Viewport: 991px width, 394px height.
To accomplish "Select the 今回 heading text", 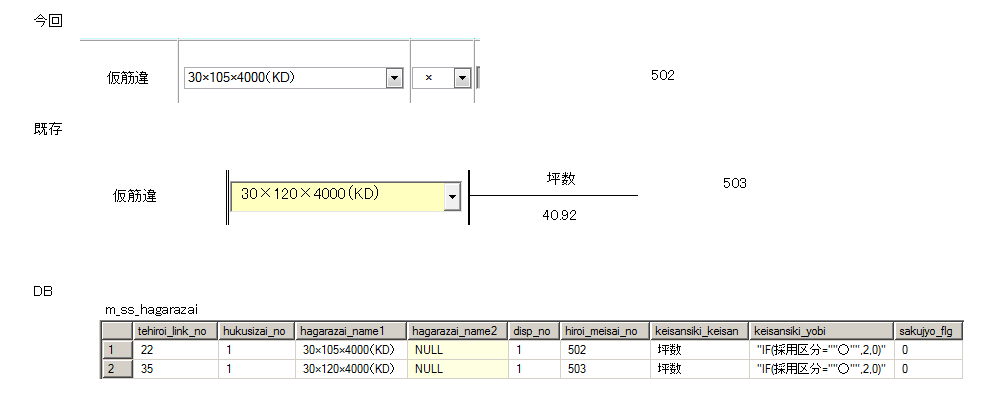I will (48, 20).
